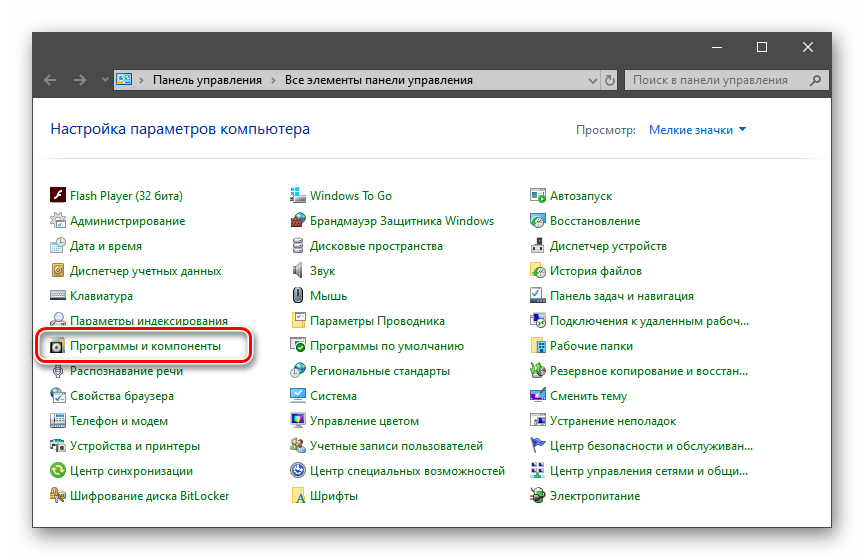Click the Шрифты font icon
The image size is (864, 560).
coord(298,496)
